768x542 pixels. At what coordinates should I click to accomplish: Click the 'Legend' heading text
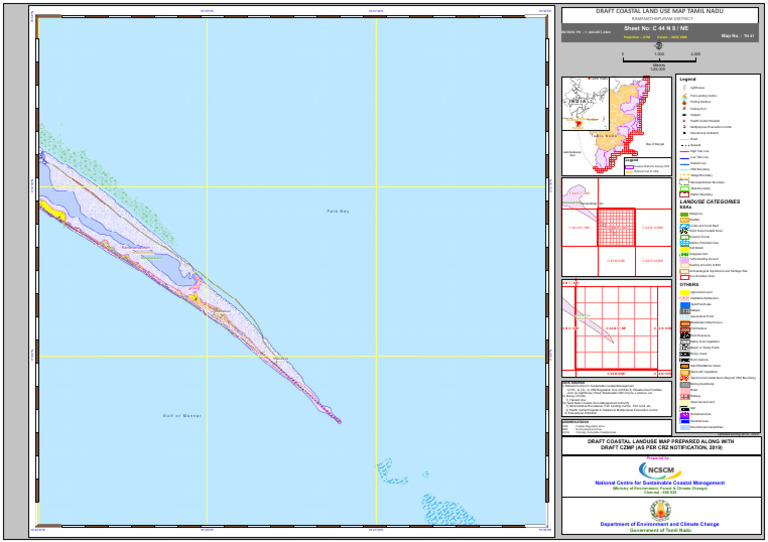tap(688, 79)
